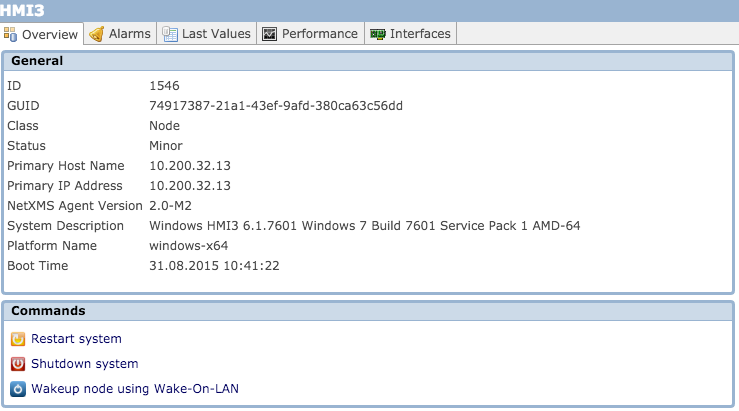Click the Performance chart icon
The width and height of the screenshot is (739, 411).
click(269, 34)
